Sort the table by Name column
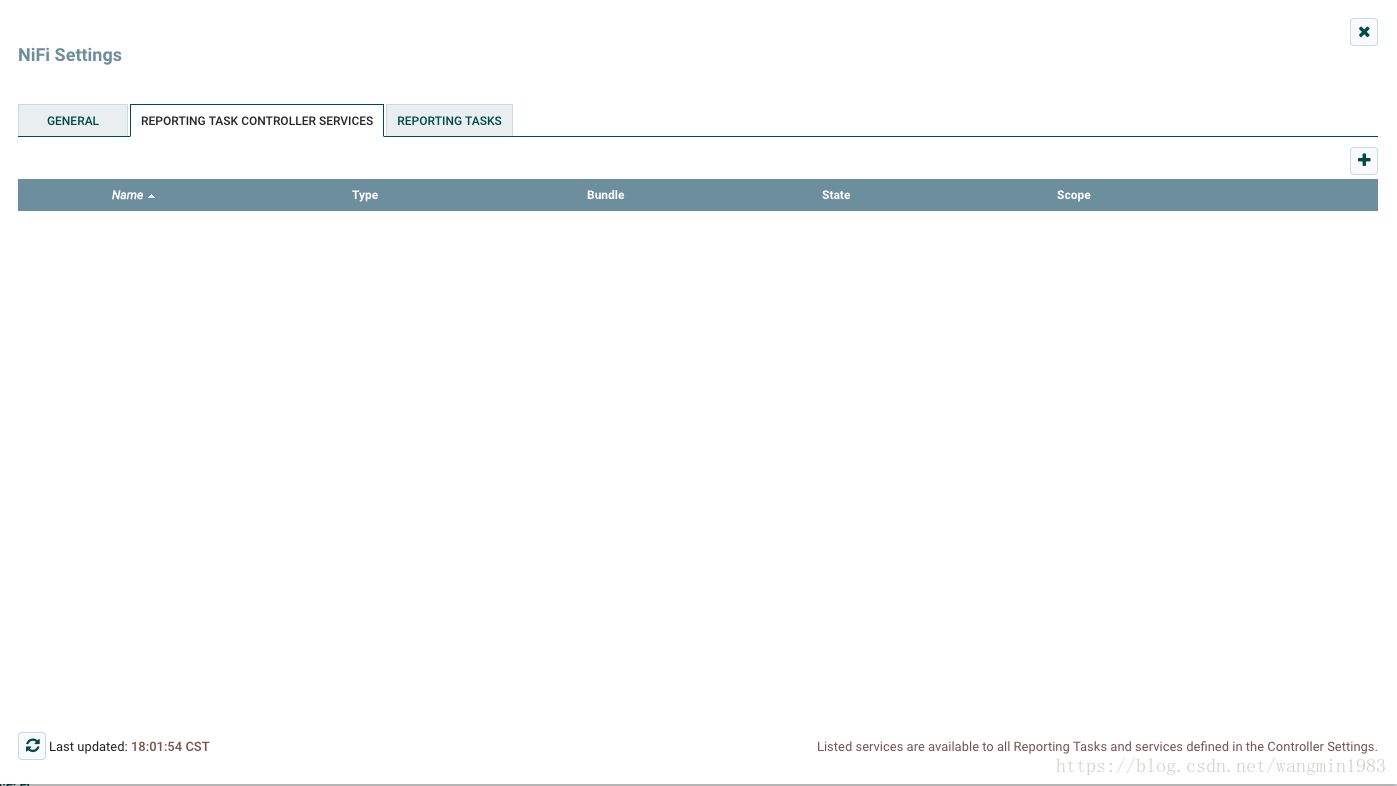 click(134, 195)
